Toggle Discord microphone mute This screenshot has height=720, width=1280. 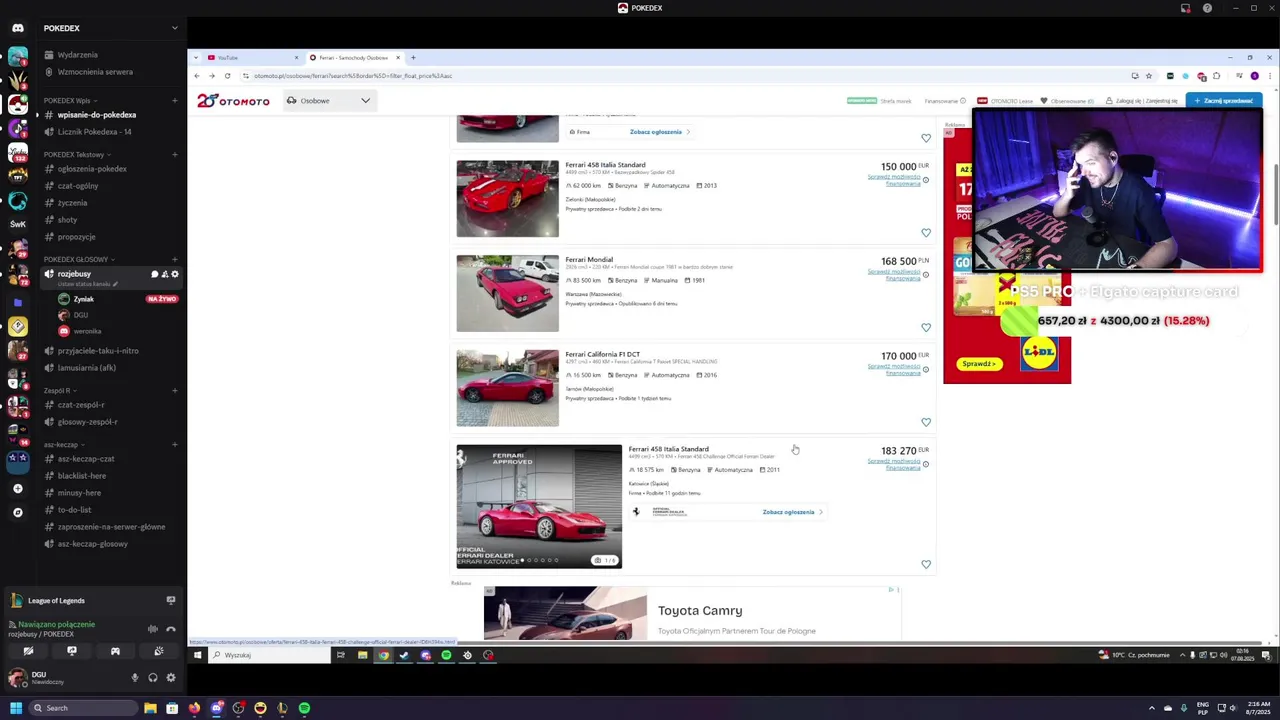pos(135,677)
